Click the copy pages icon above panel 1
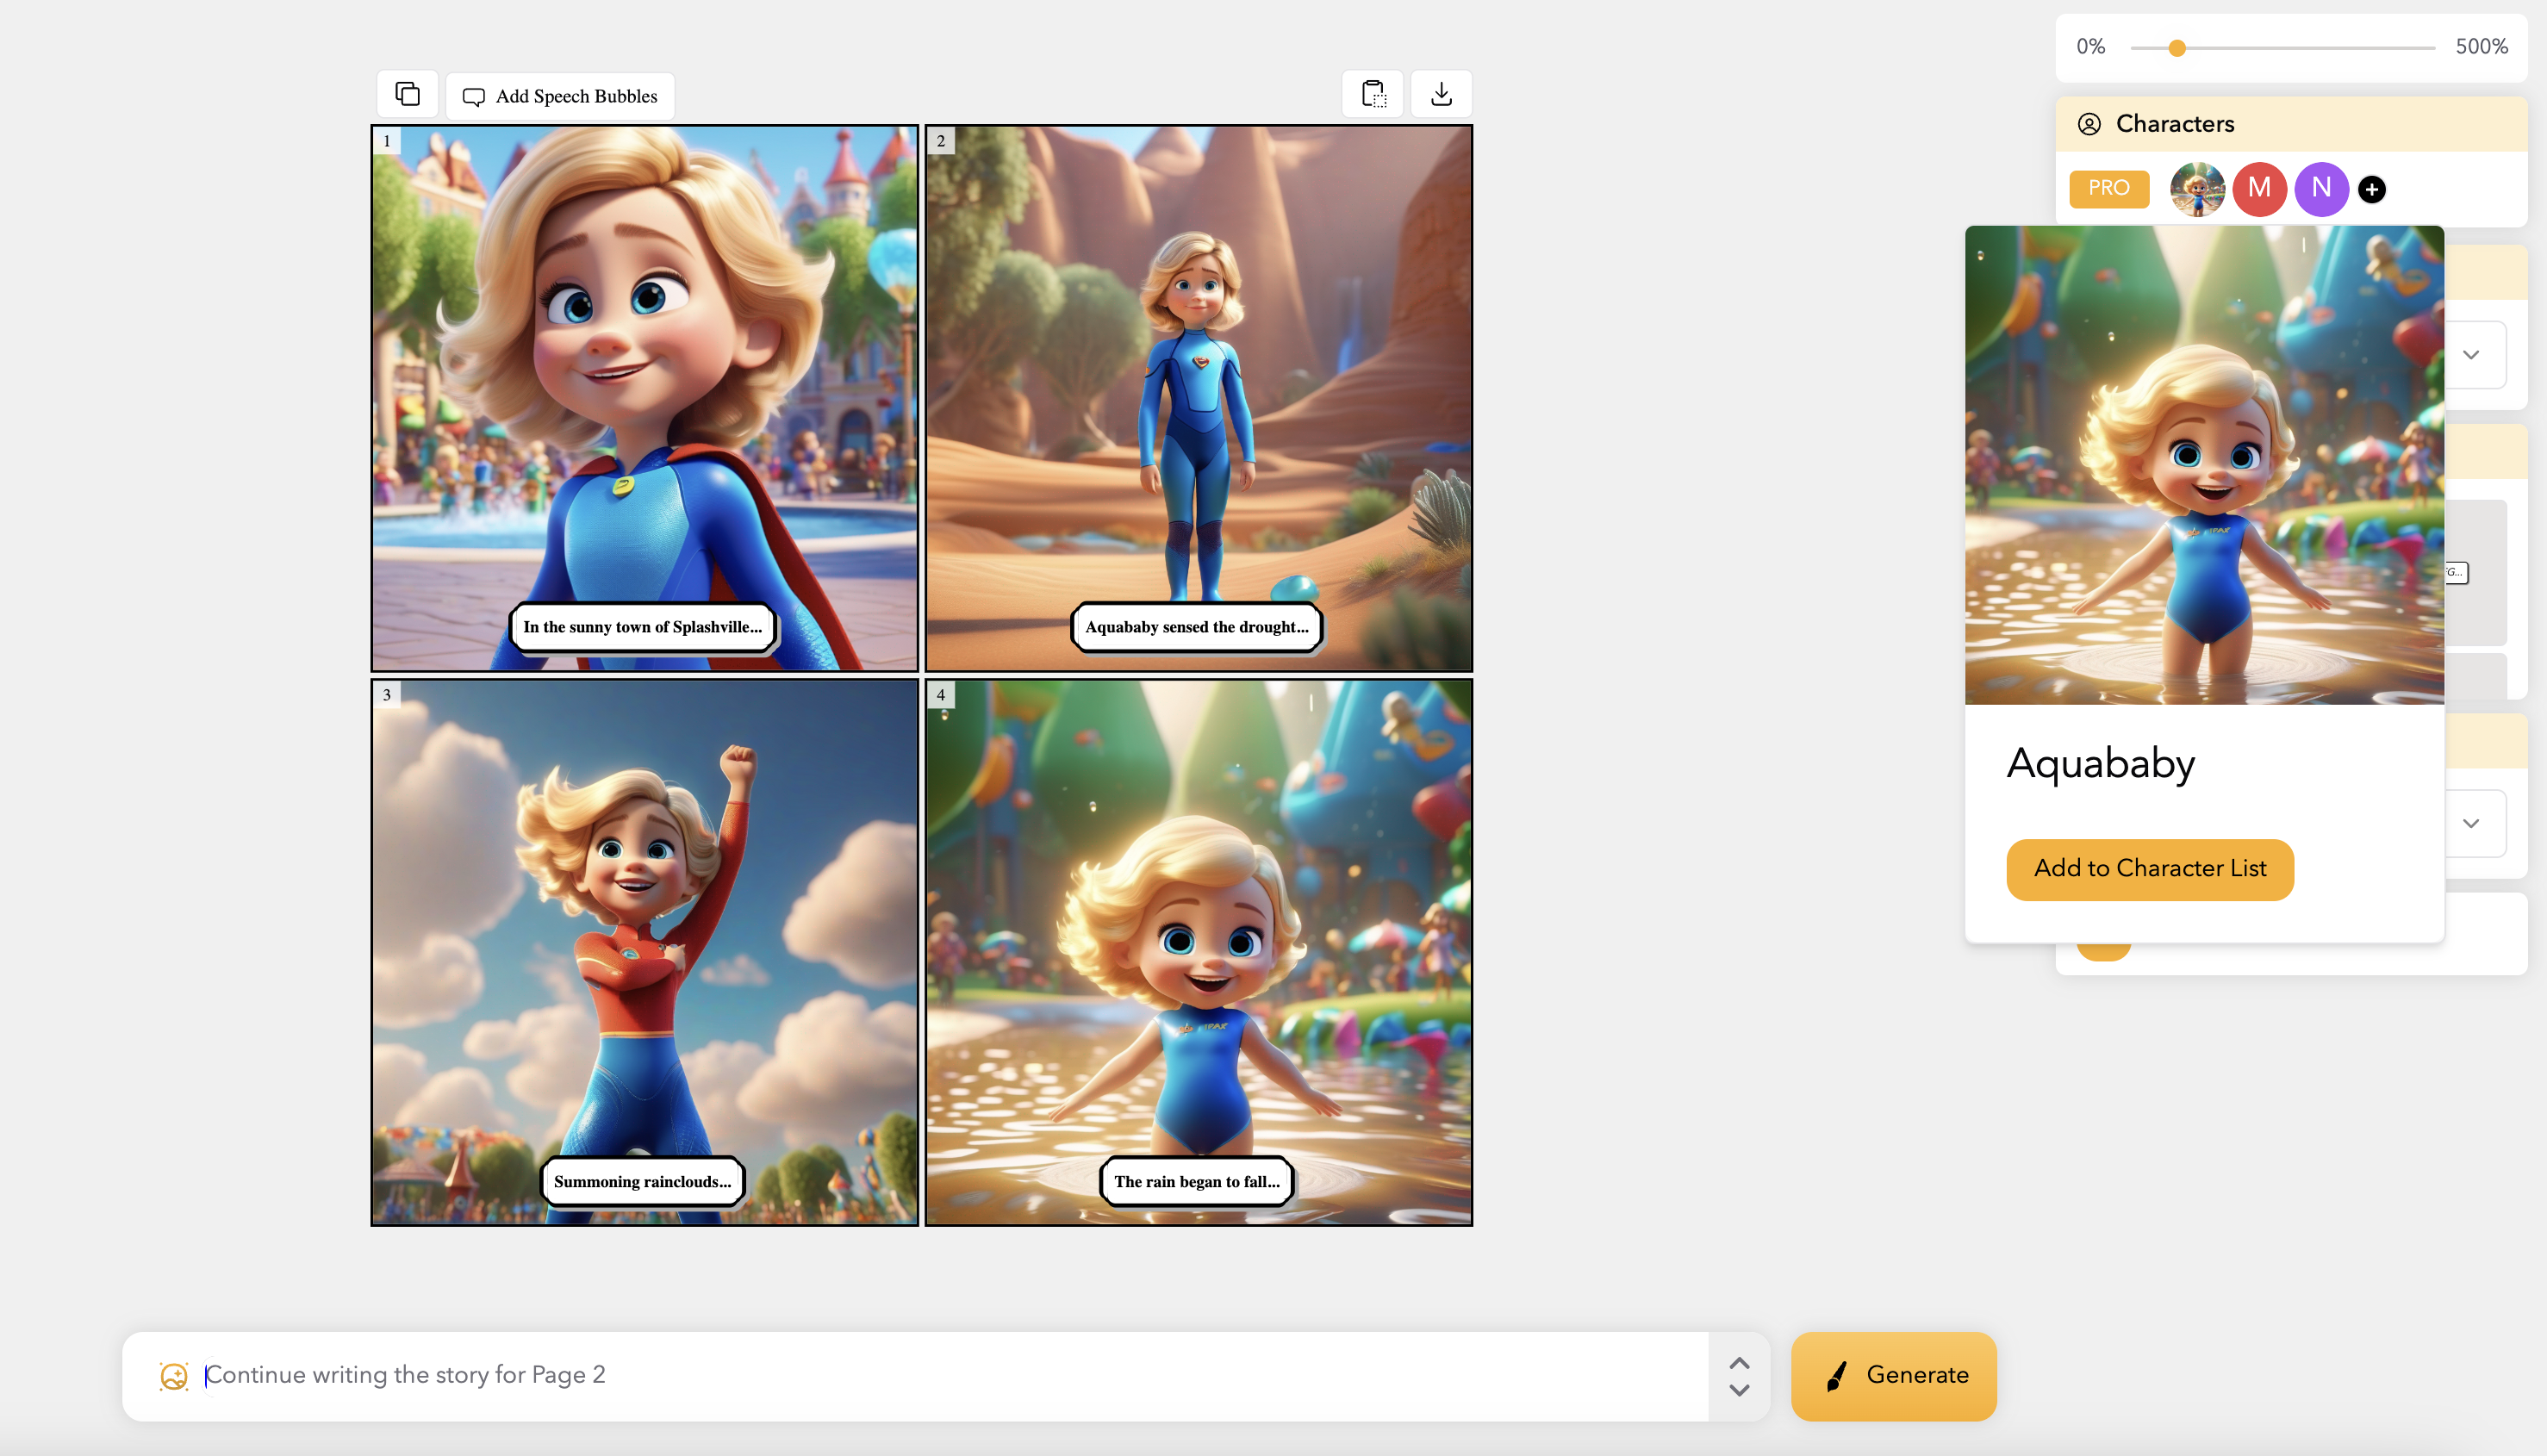 407,95
